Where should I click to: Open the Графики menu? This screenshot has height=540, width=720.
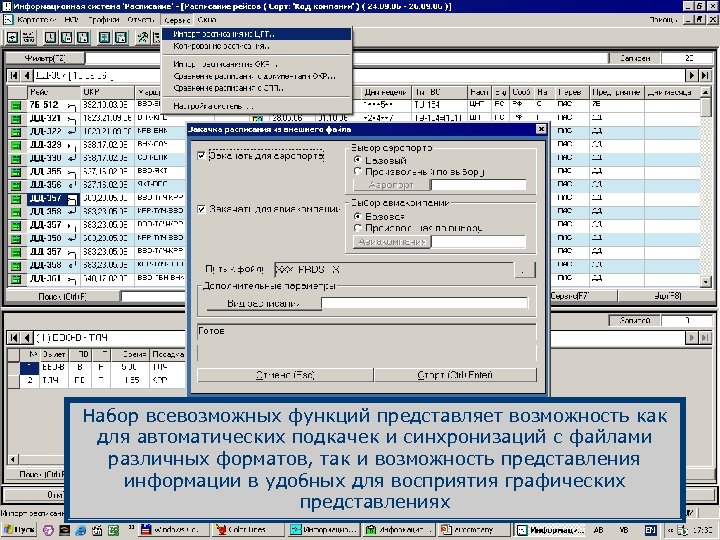(104, 20)
